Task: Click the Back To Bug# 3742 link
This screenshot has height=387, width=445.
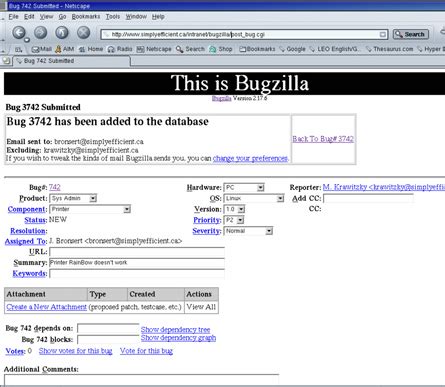Action: (323, 139)
